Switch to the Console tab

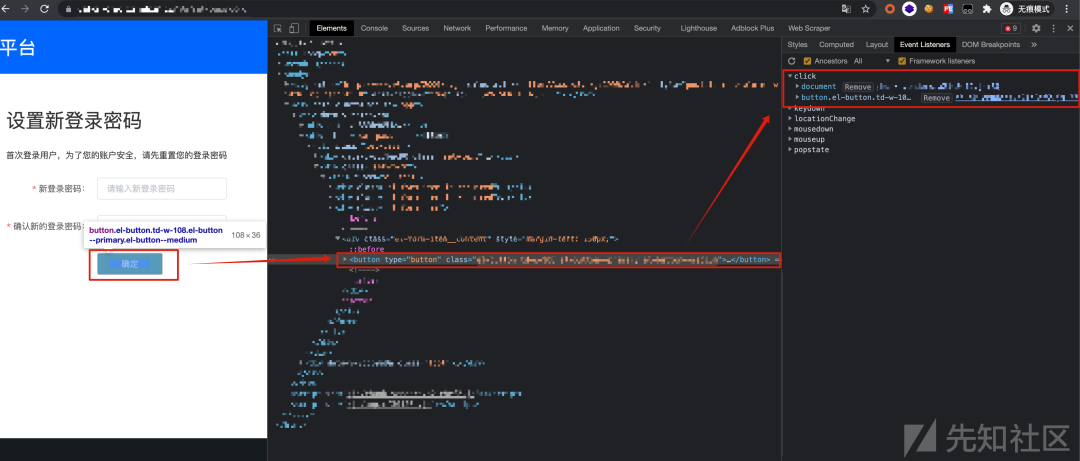point(374,28)
